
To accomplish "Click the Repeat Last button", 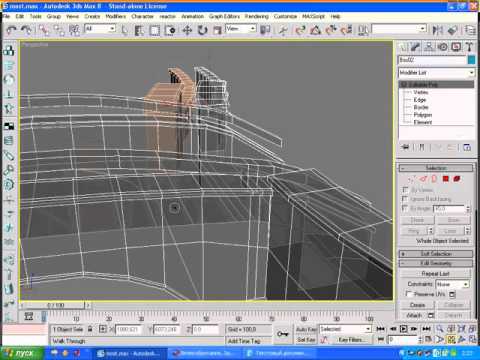I will [435, 273].
